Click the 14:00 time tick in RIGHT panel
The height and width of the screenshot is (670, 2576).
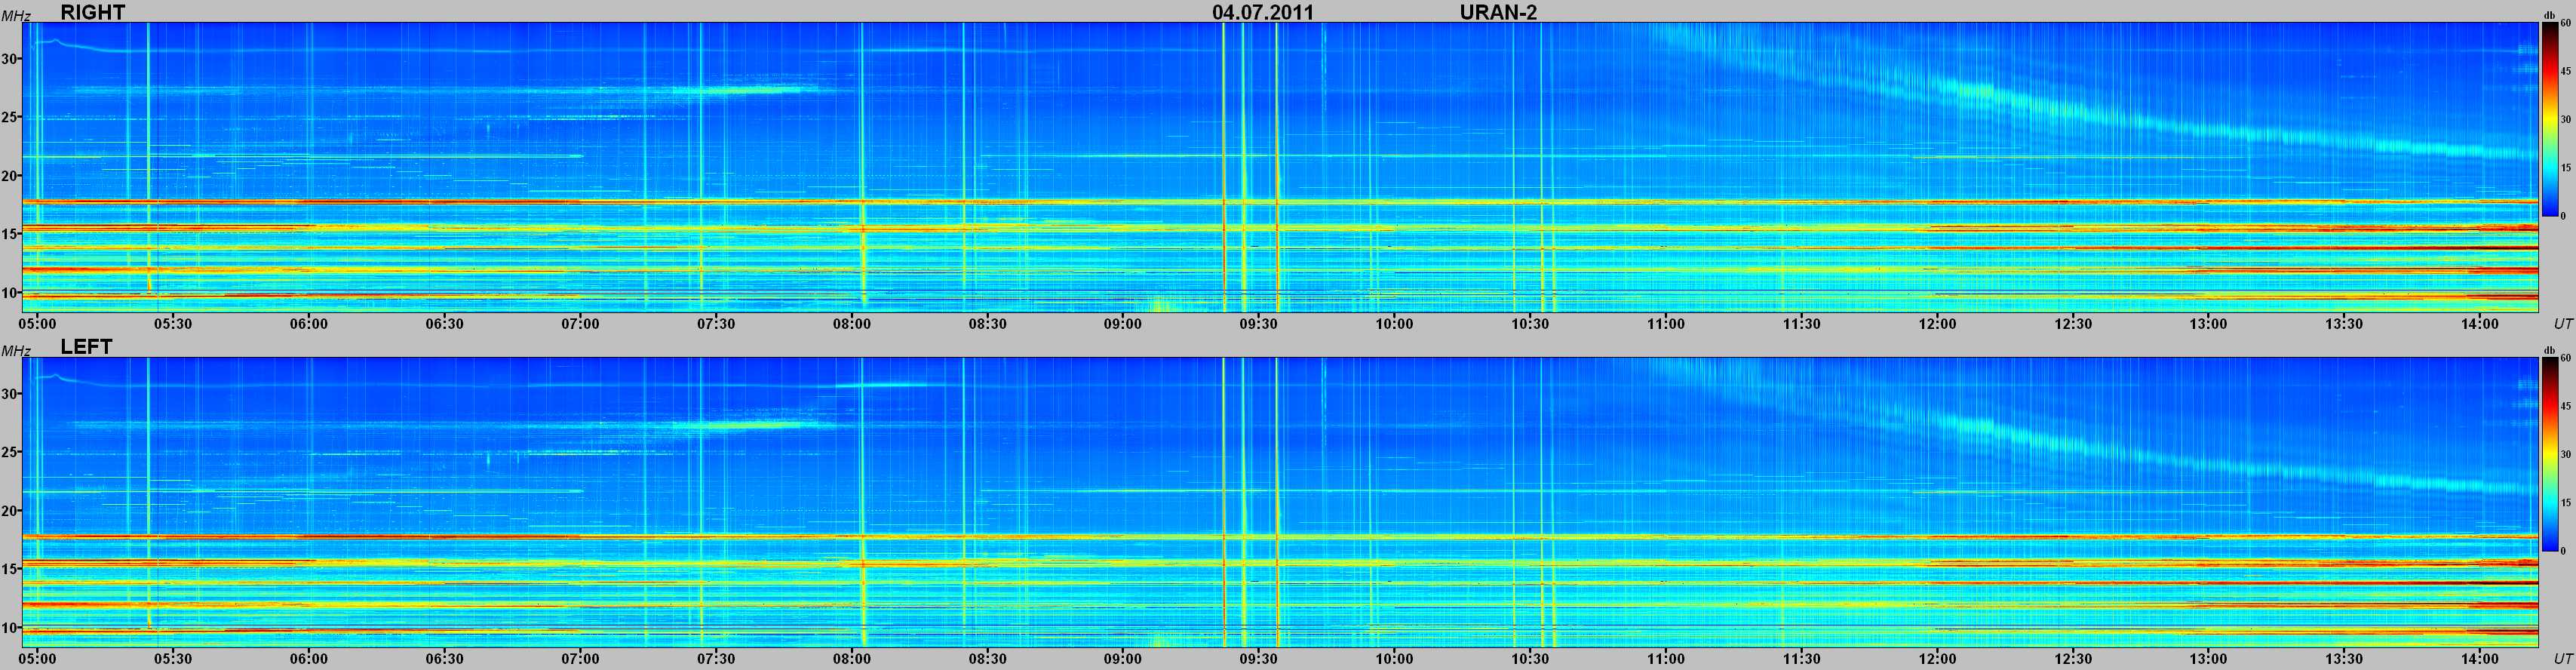pos(2480,324)
